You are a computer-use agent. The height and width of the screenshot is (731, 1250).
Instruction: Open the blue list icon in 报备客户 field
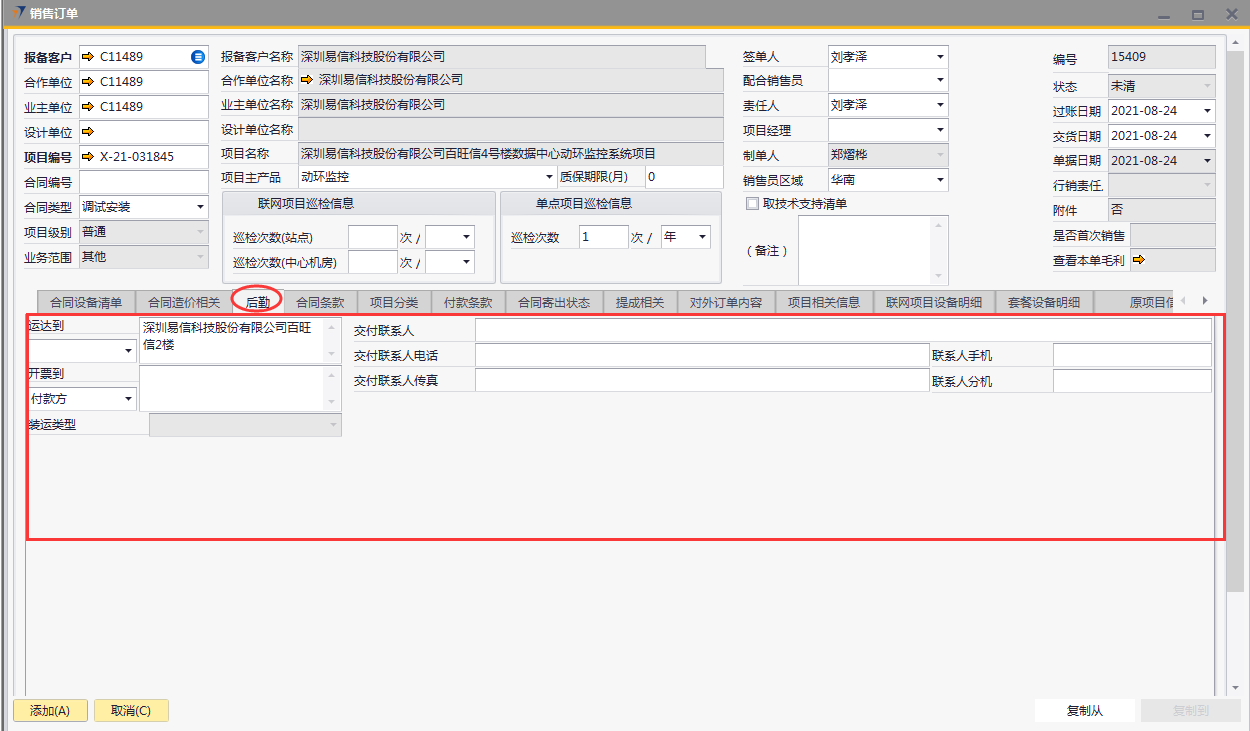tap(198, 57)
